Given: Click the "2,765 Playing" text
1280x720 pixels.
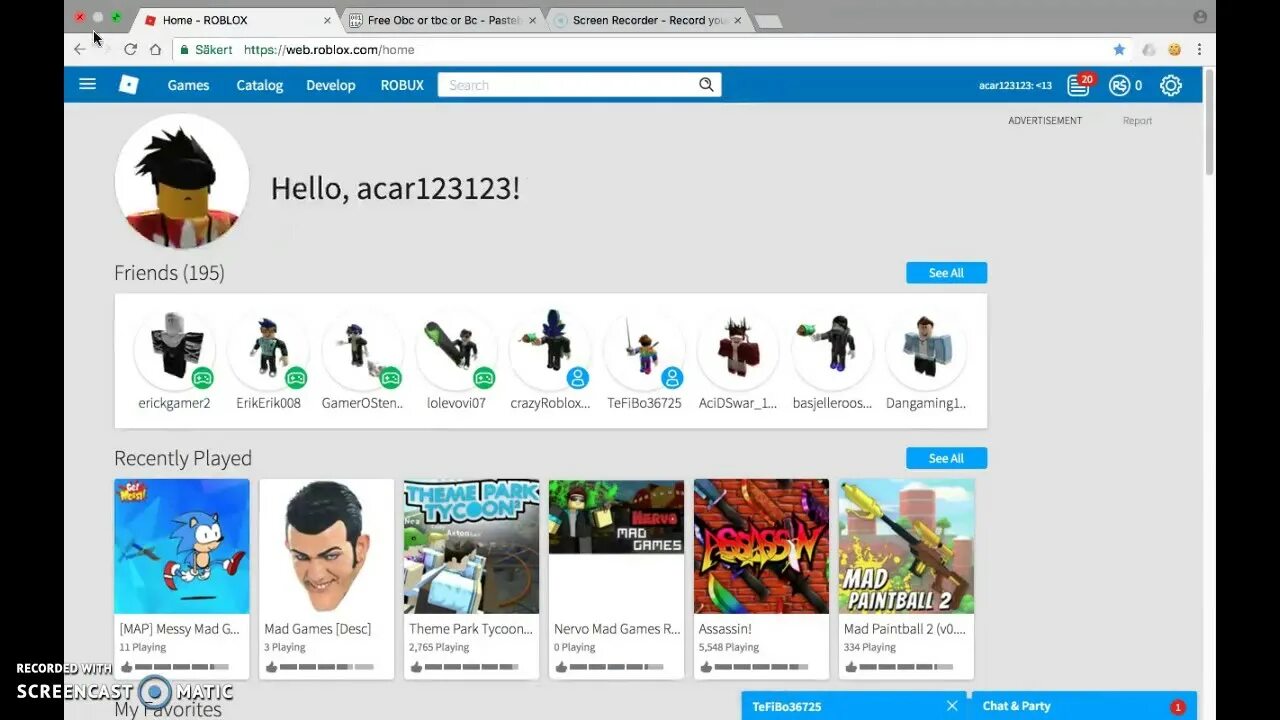Looking at the screenshot, I should click(439, 647).
